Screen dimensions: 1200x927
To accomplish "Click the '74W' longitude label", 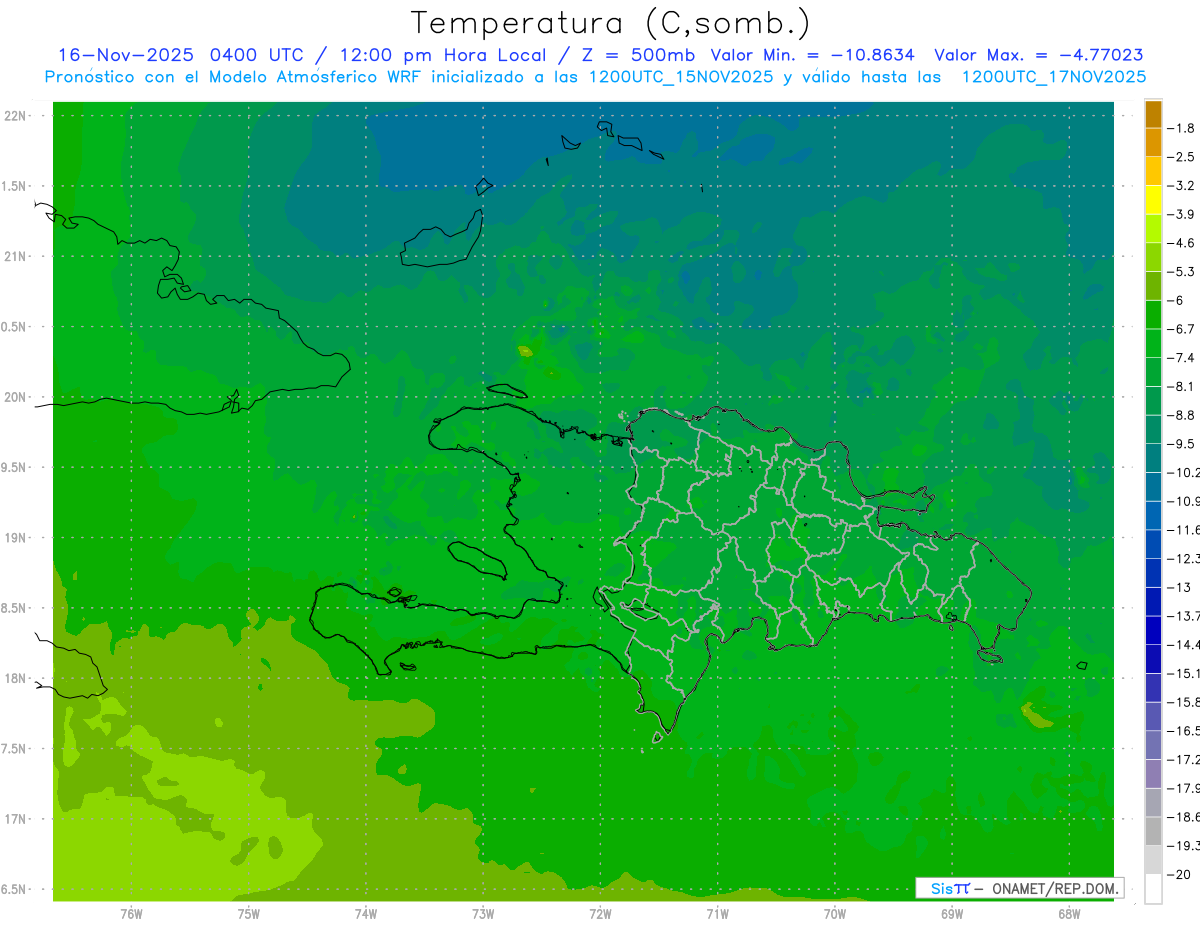I will coord(366,914).
